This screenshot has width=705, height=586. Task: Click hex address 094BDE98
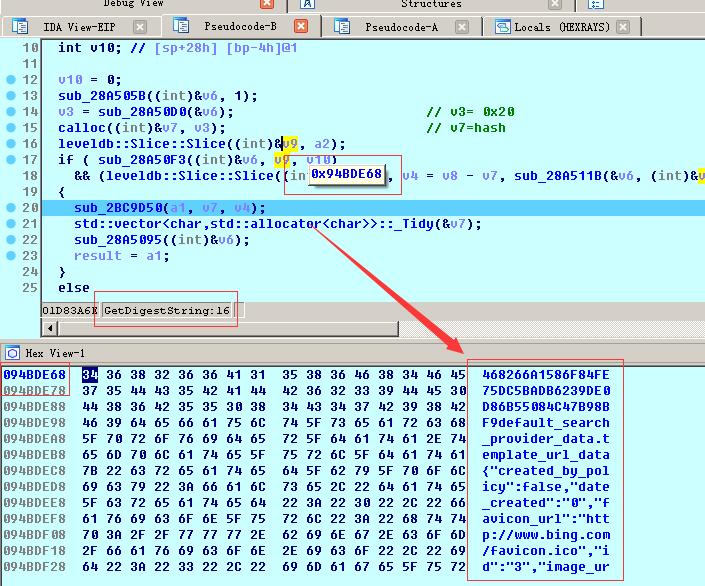[35, 423]
